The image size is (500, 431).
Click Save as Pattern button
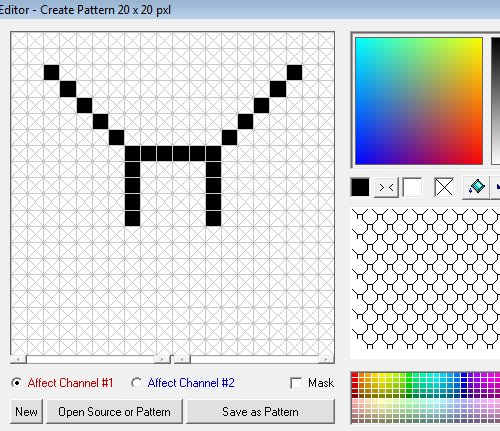click(260, 412)
